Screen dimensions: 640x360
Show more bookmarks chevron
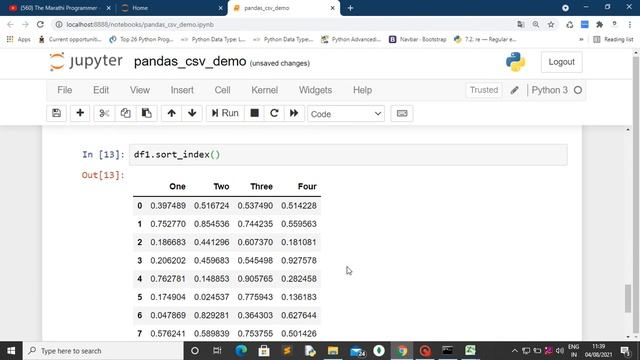tap(581, 39)
